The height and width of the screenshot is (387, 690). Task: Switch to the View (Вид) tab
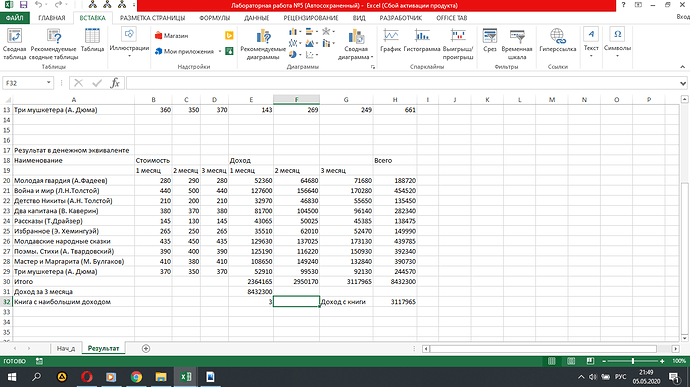tap(359, 18)
